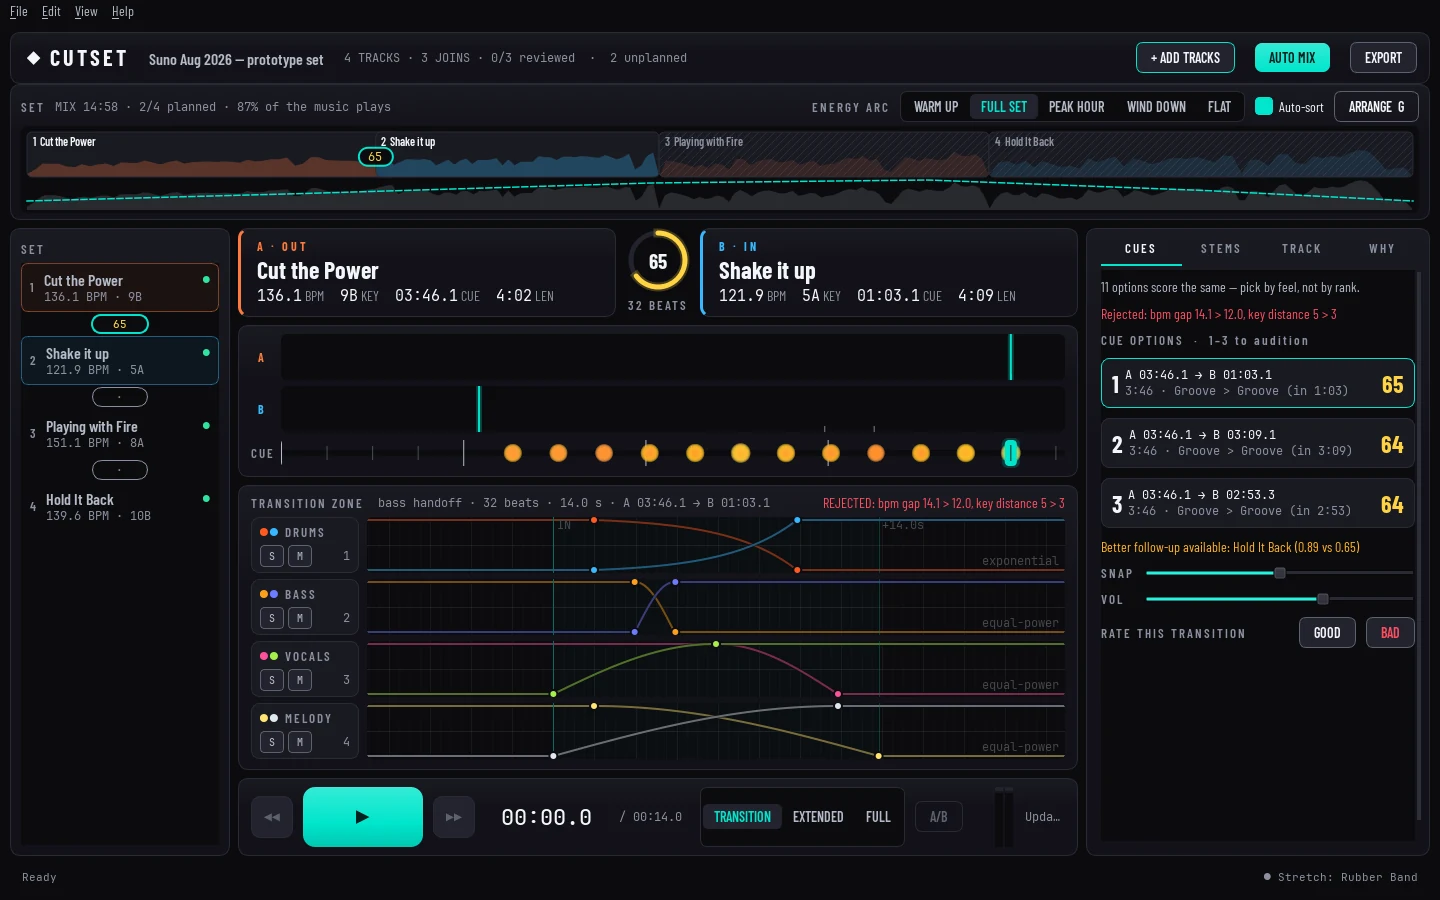Switch to the STEMS tab
This screenshot has width=1440, height=900.
1221,249
